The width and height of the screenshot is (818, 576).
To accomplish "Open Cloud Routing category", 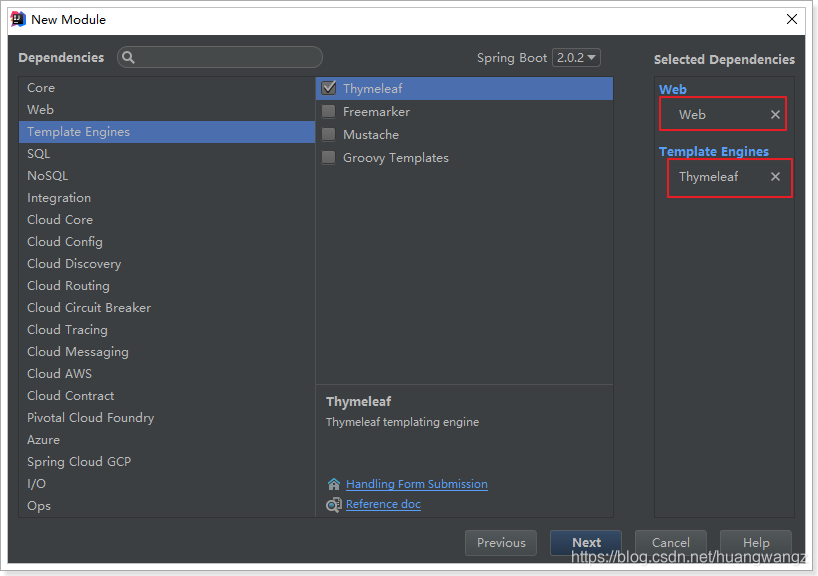I will (167, 286).
